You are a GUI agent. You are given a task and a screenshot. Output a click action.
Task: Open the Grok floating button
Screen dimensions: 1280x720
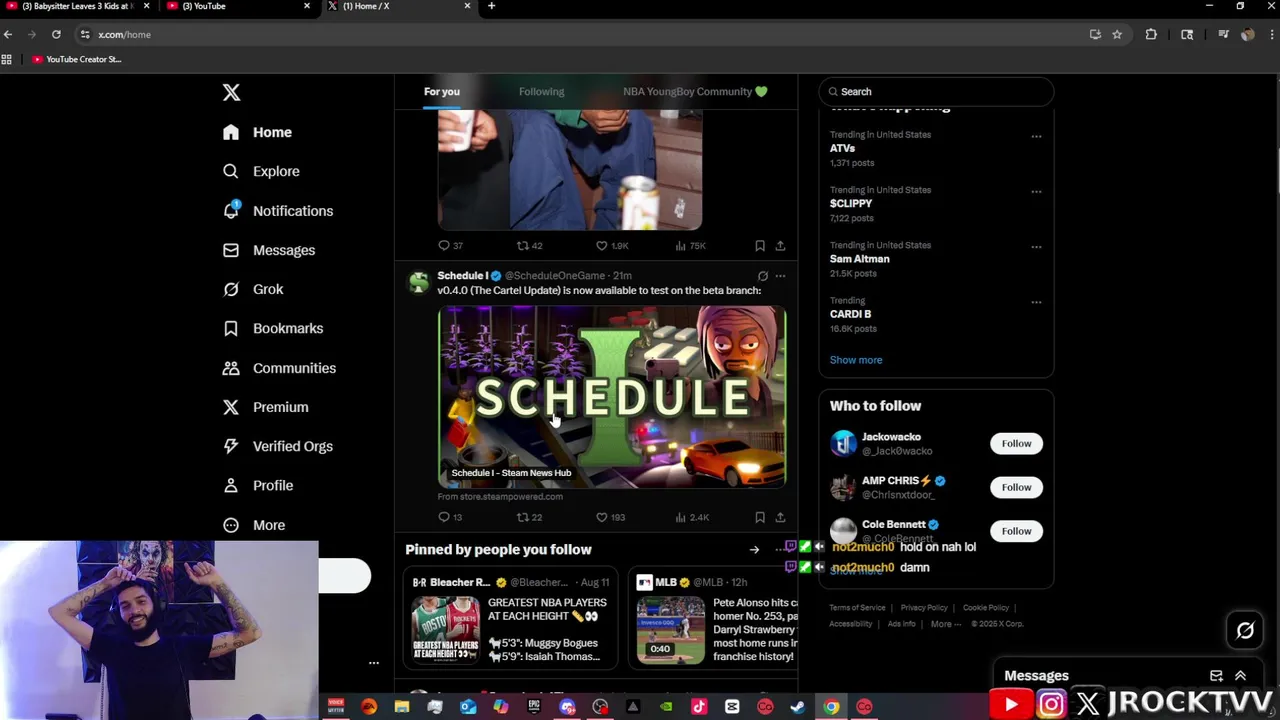tap(1245, 630)
